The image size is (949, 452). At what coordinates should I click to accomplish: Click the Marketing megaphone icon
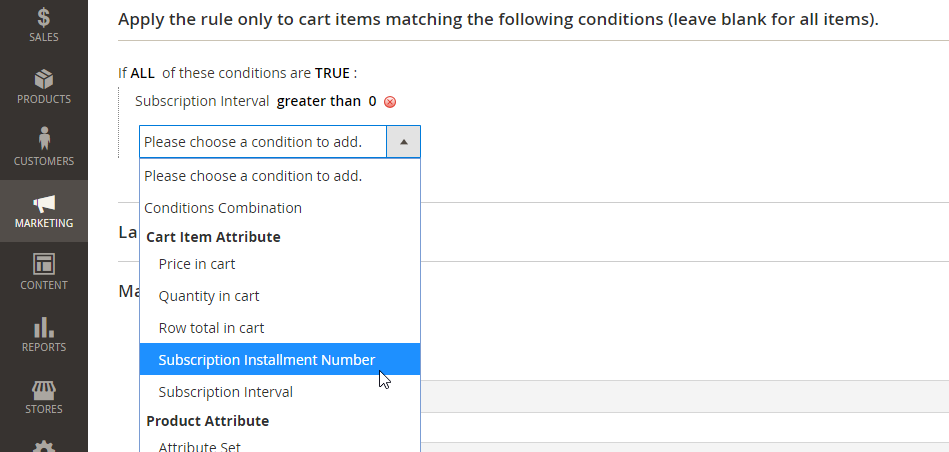tap(43, 203)
